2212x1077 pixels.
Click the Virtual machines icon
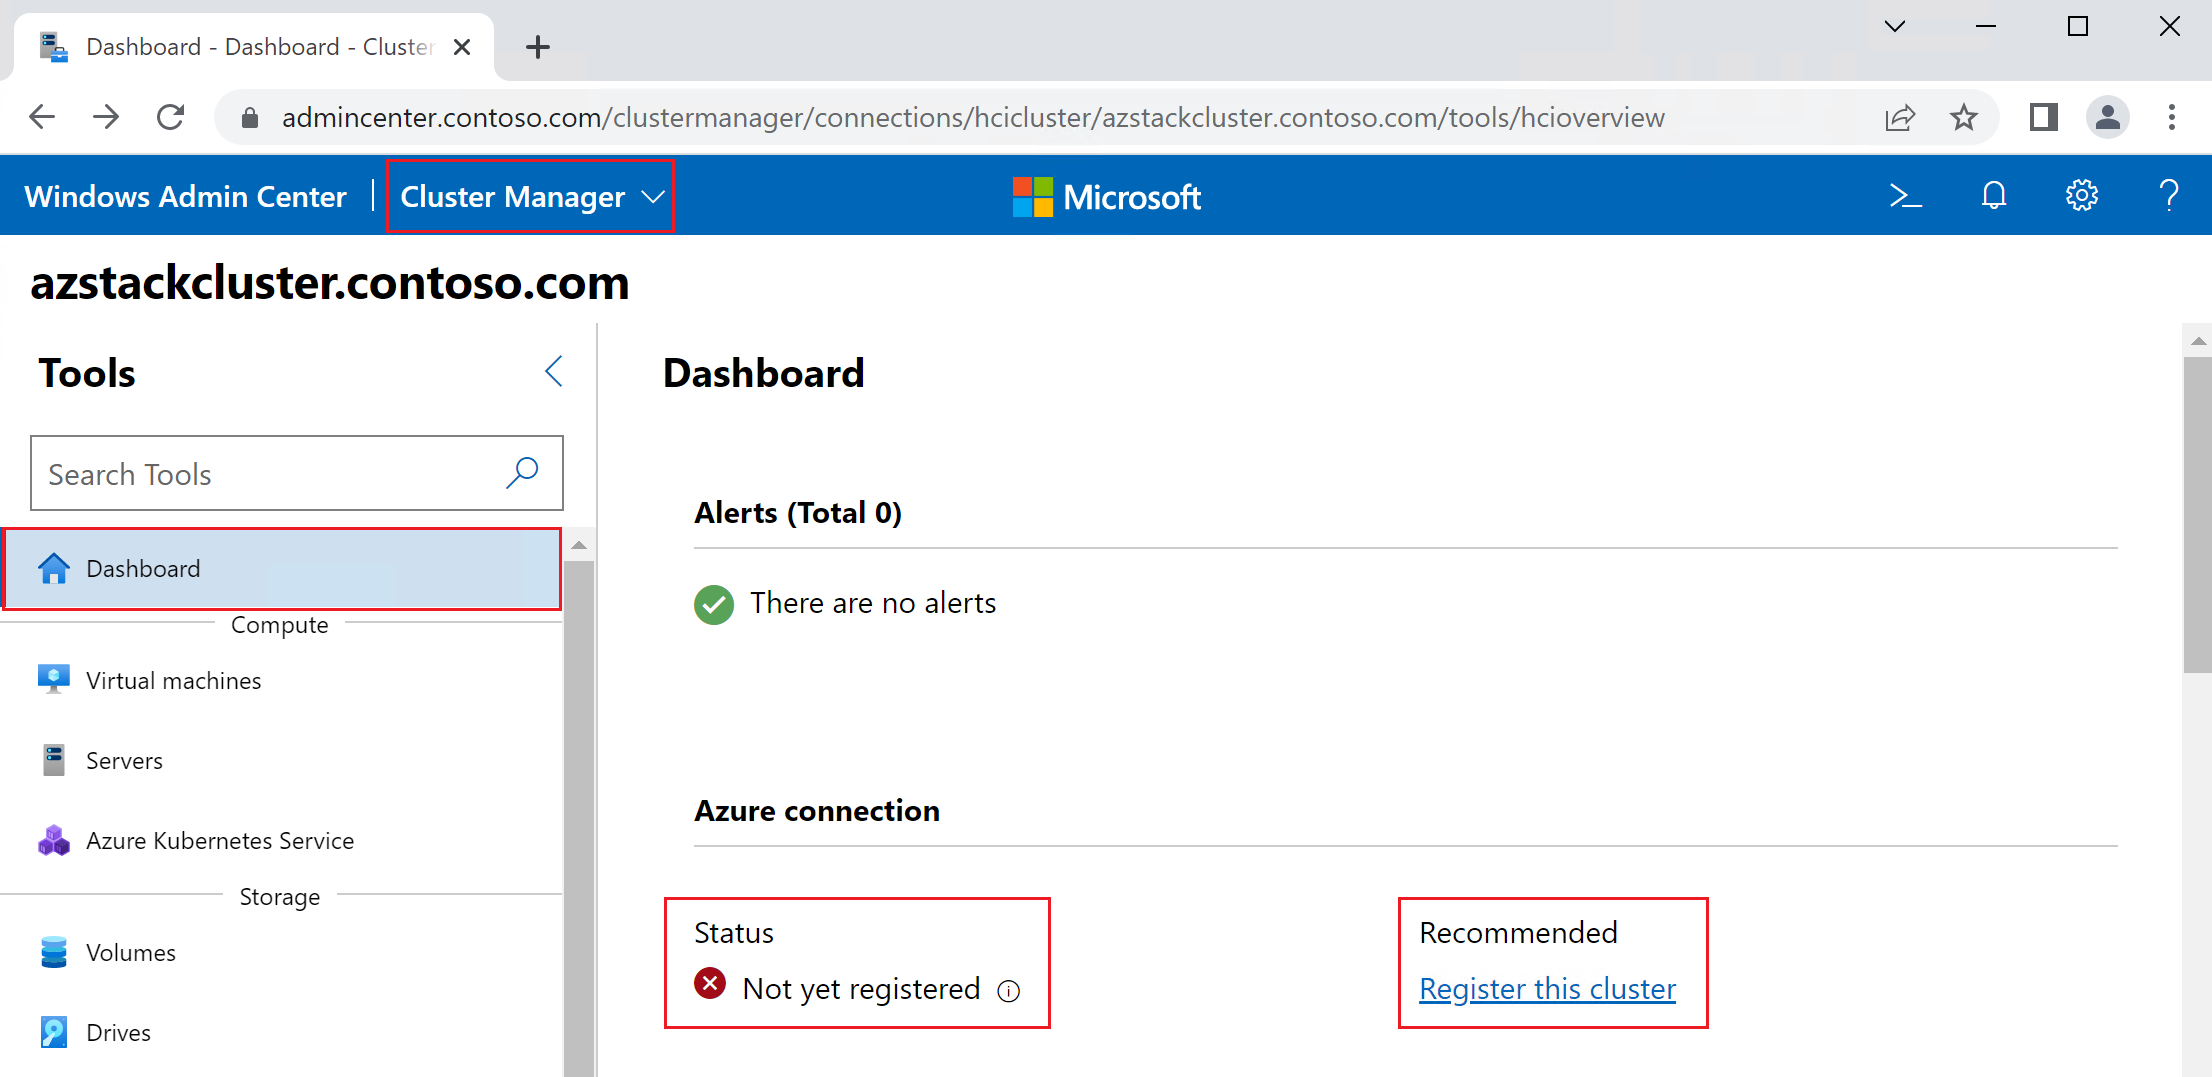pos(54,680)
